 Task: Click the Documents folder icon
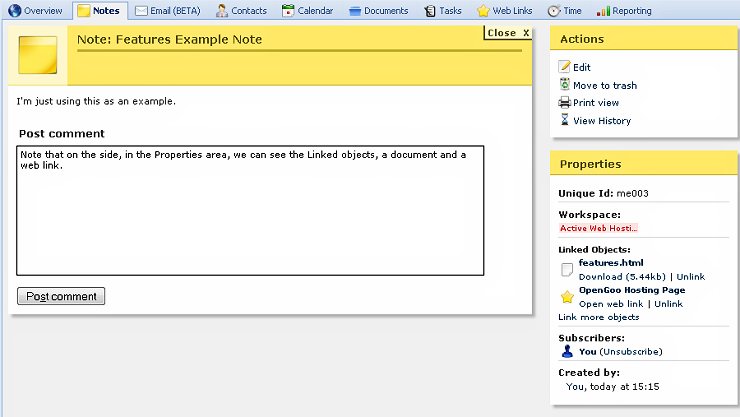[355, 11]
